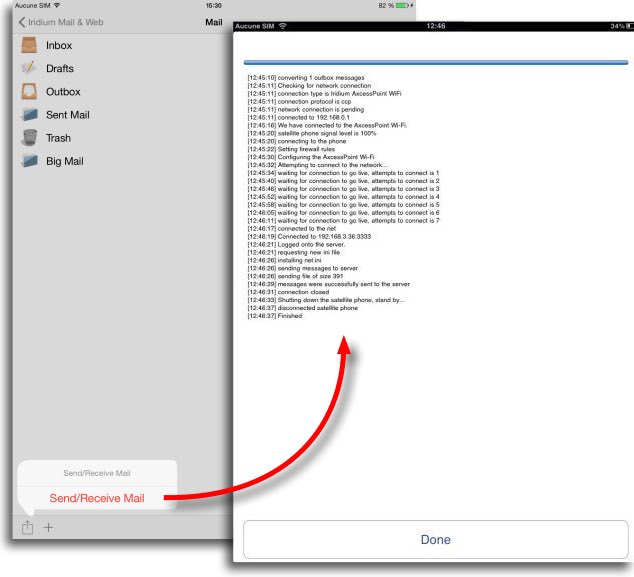Click the 'Finished' log line

click(275, 316)
